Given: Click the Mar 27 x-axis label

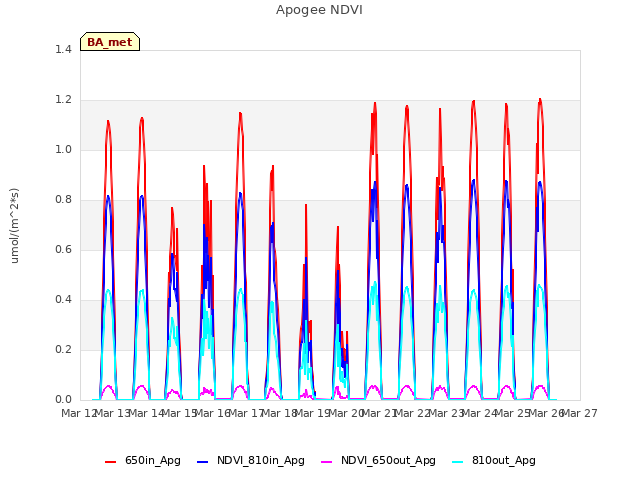Looking at the screenshot, I should tap(580, 413).
